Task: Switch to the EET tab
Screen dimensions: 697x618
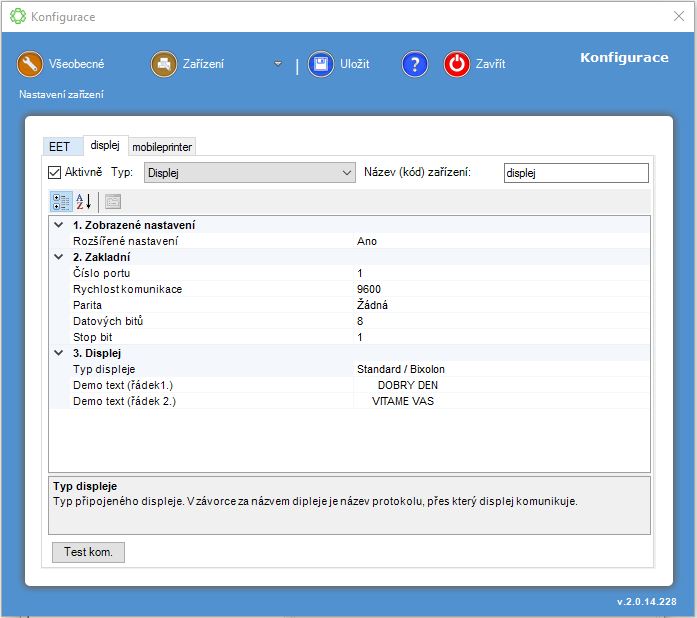Action: tap(60, 147)
